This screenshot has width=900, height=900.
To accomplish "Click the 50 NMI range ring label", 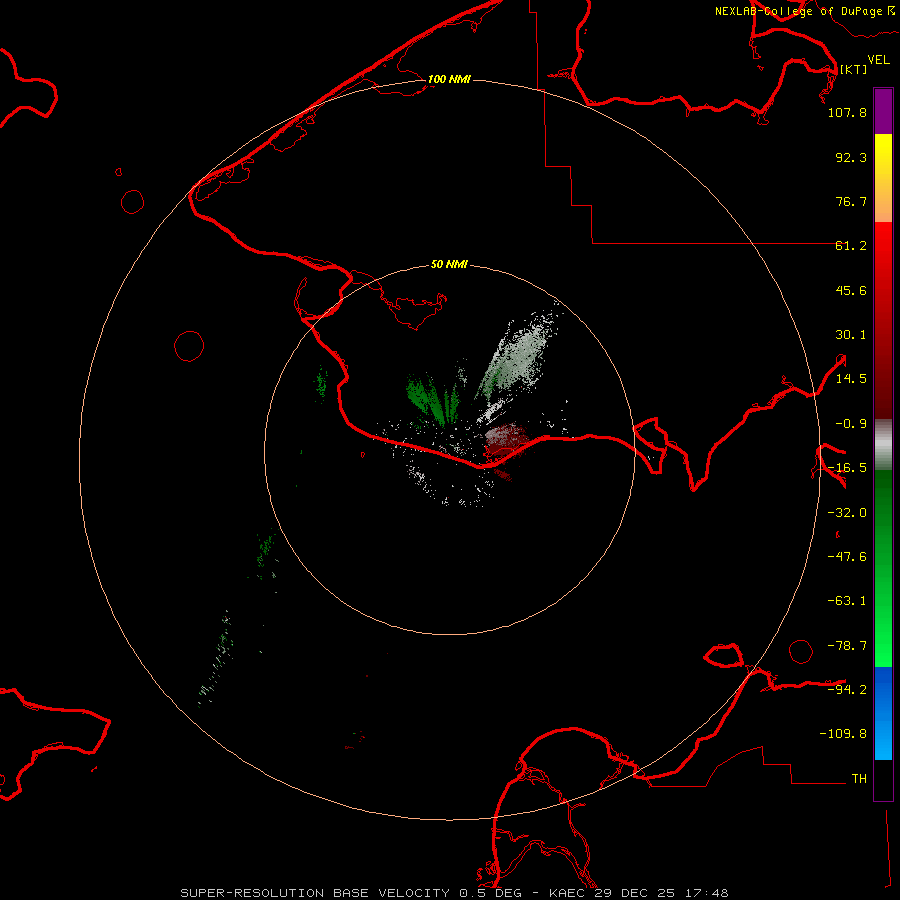I will pyautogui.click(x=449, y=264).
